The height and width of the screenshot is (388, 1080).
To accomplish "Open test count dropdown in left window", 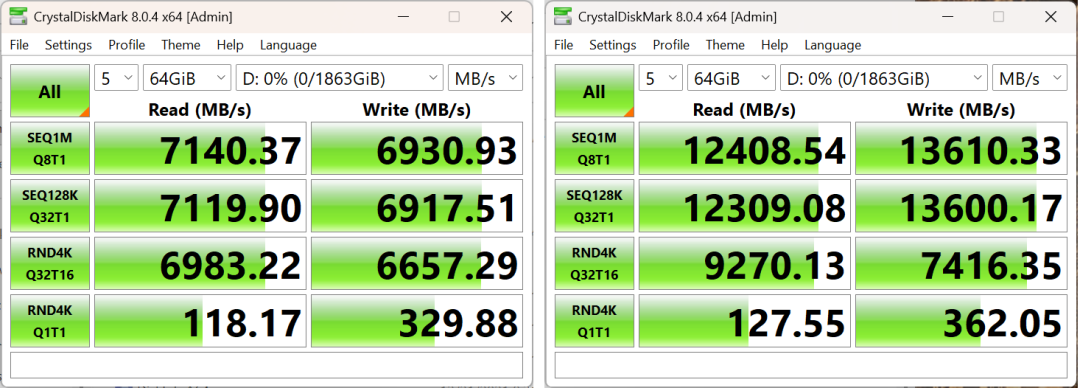I will pyautogui.click(x=116, y=78).
